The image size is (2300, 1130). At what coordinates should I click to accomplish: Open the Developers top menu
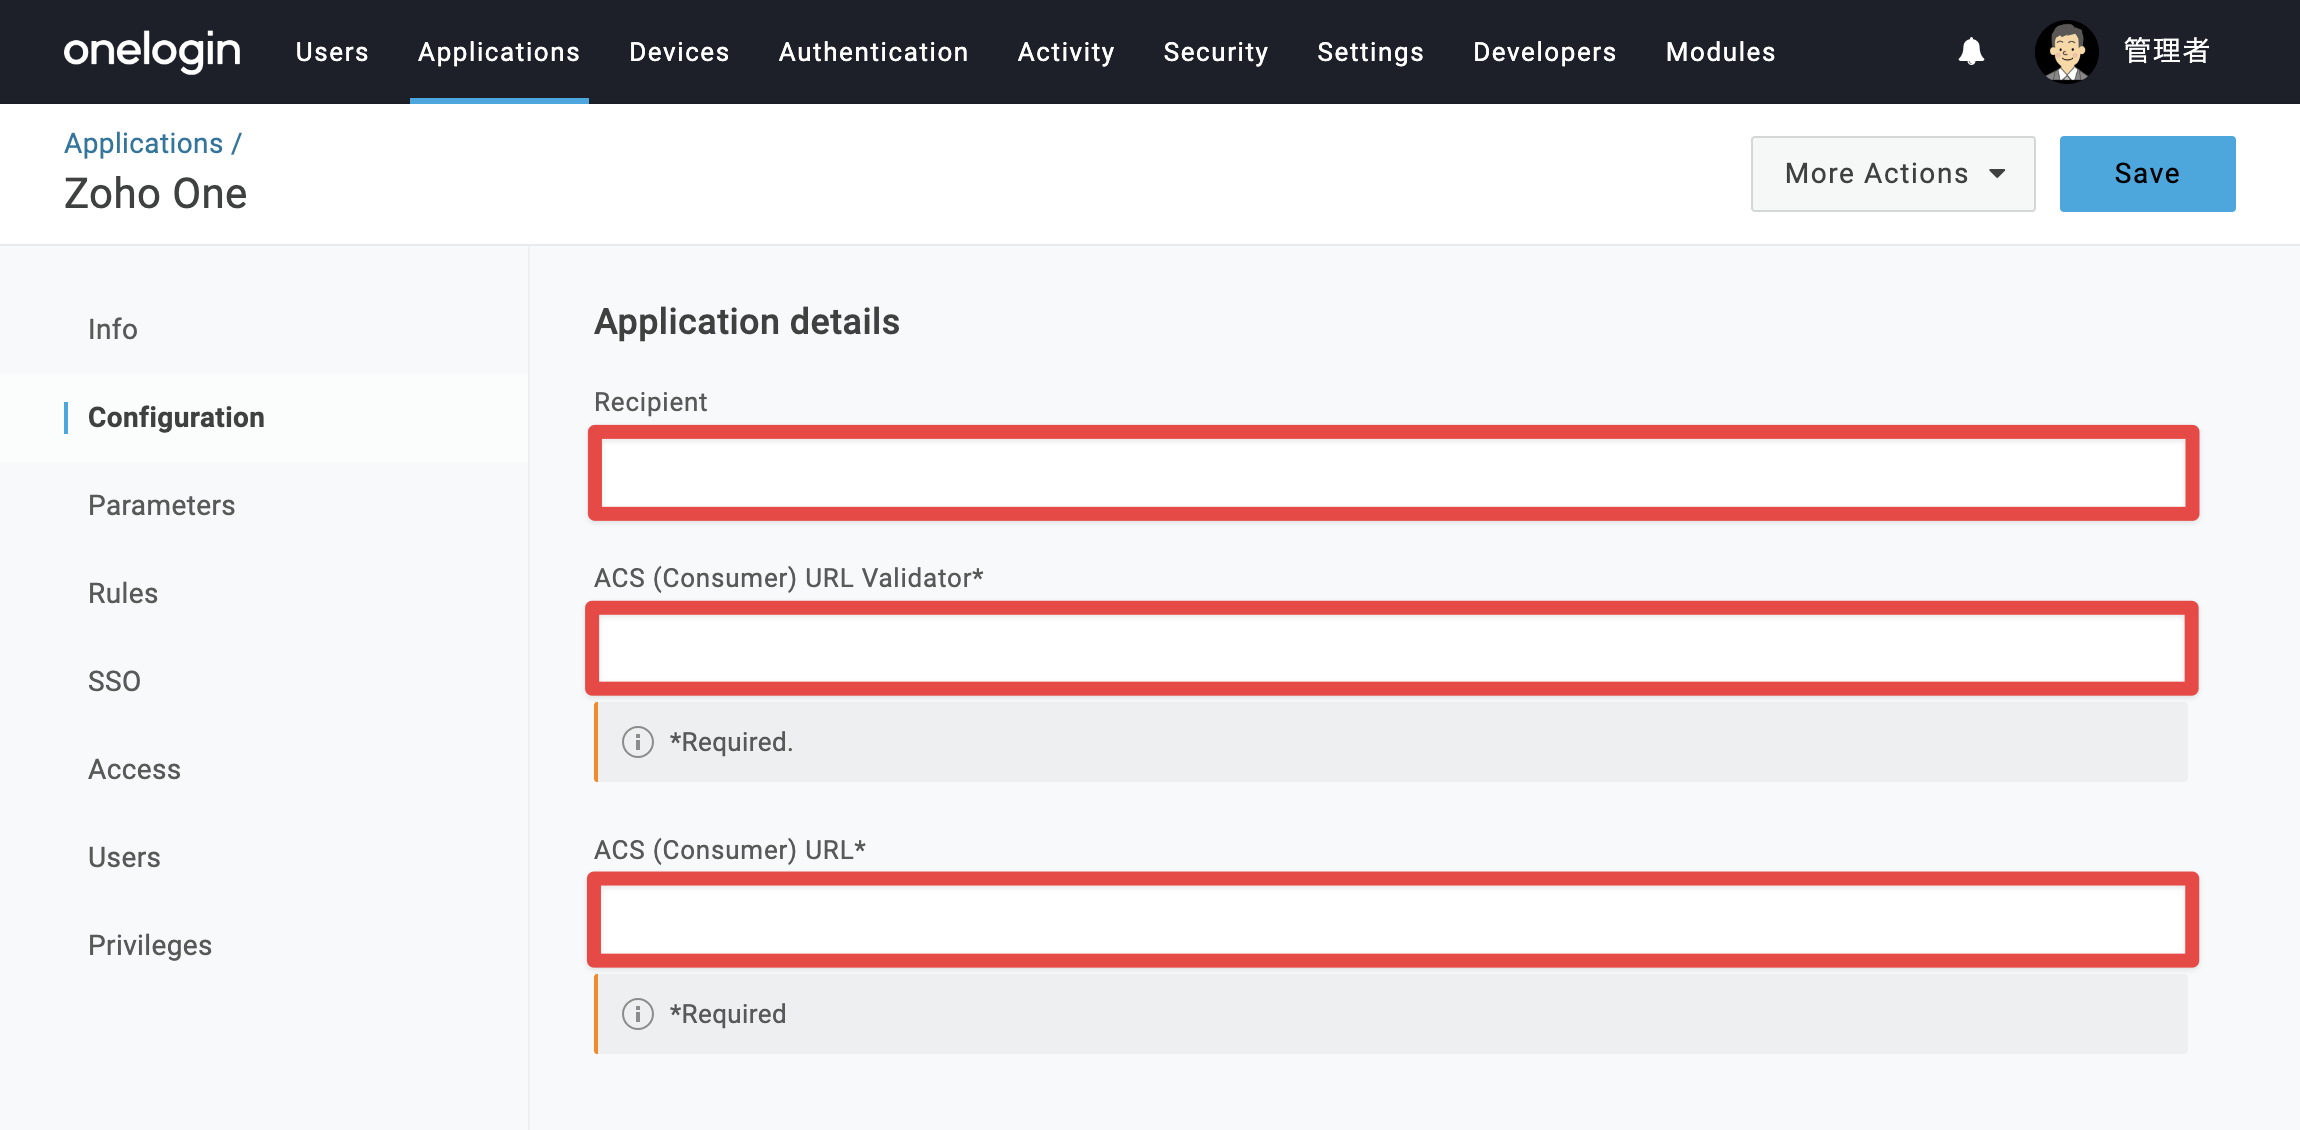tap(1545, 52)
